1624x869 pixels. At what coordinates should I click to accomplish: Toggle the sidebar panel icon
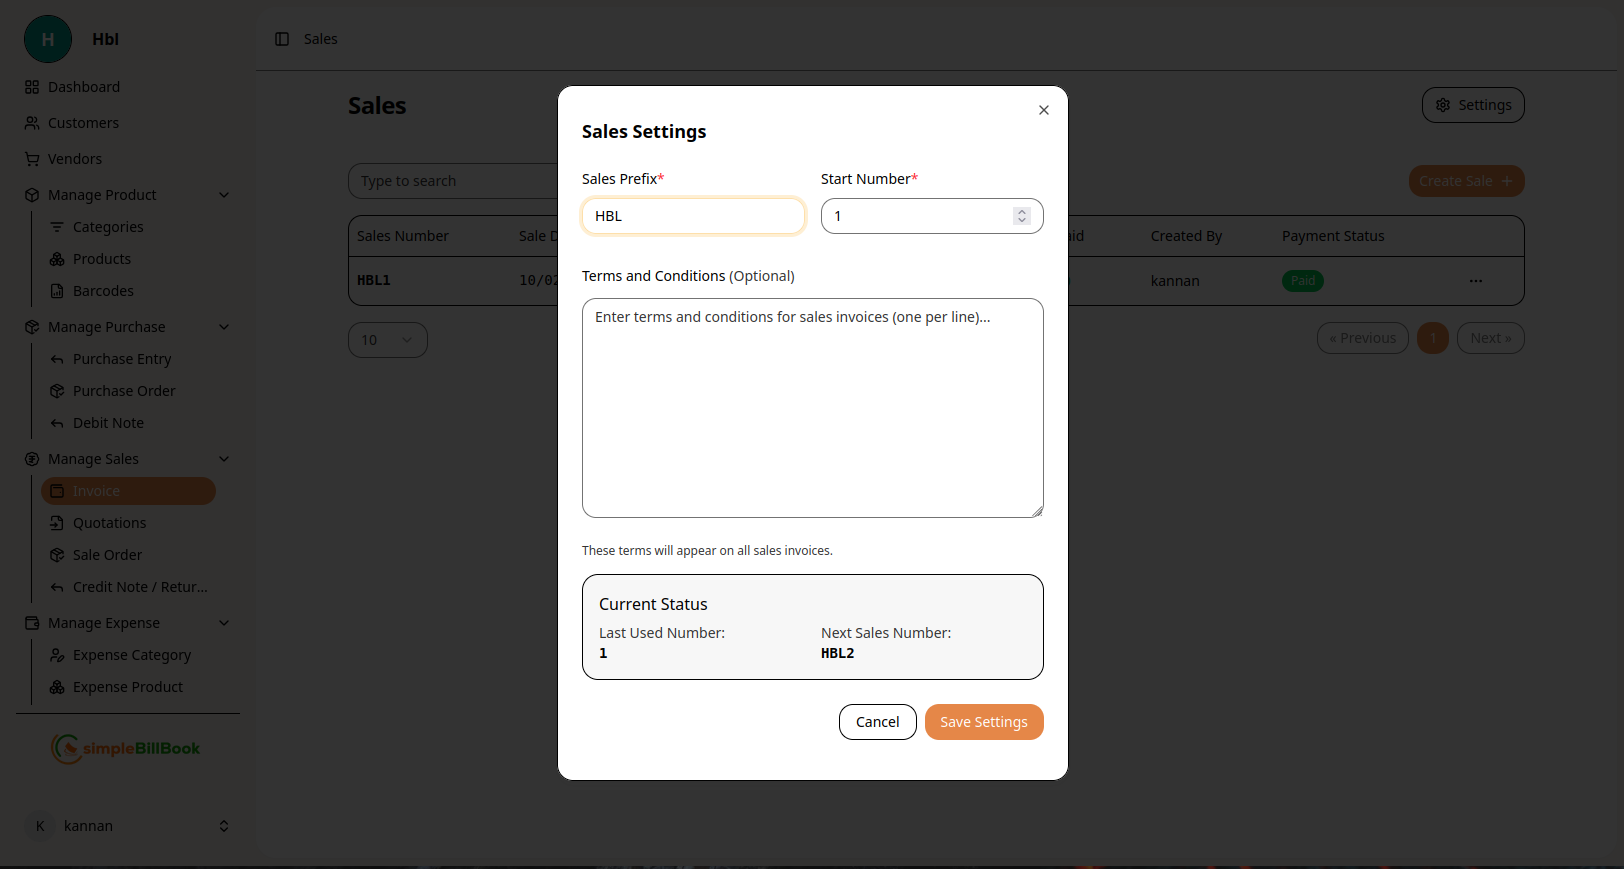coord(282,39)
